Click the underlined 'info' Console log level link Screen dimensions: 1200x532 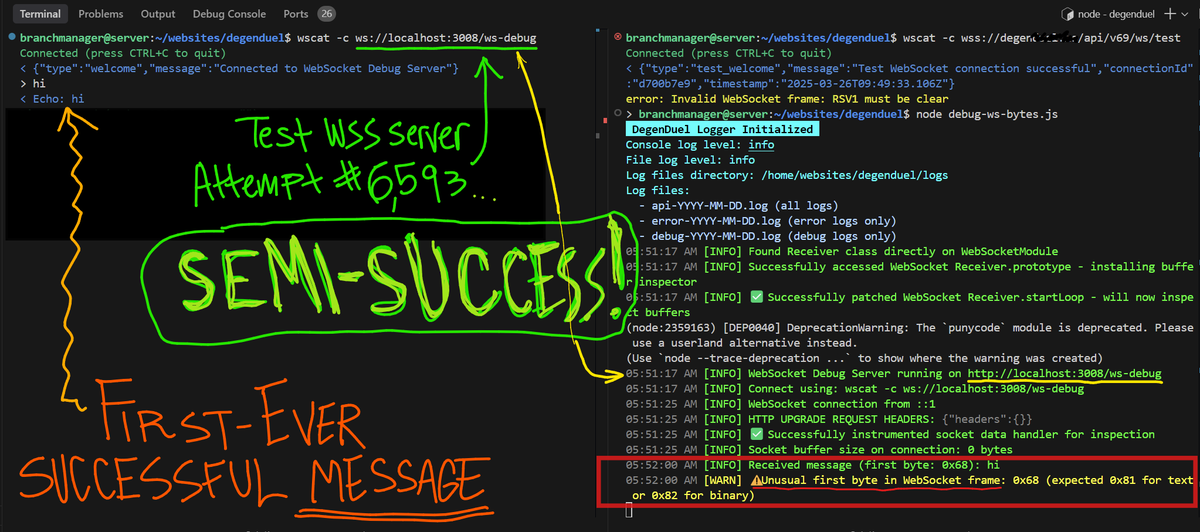point(762,145)
